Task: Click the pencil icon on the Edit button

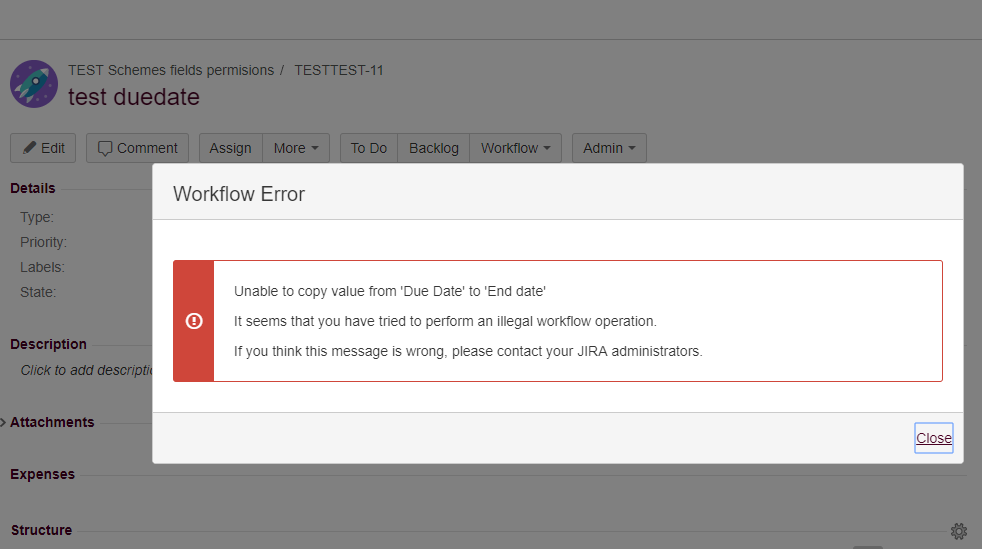Action: click(29, 148)
